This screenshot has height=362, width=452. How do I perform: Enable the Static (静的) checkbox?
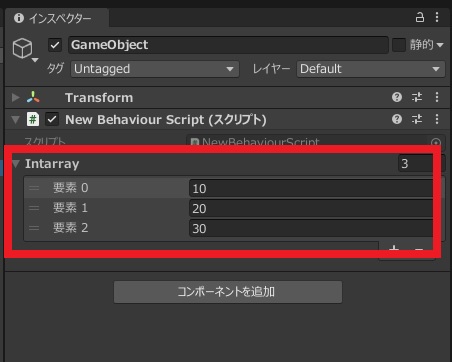399,45
